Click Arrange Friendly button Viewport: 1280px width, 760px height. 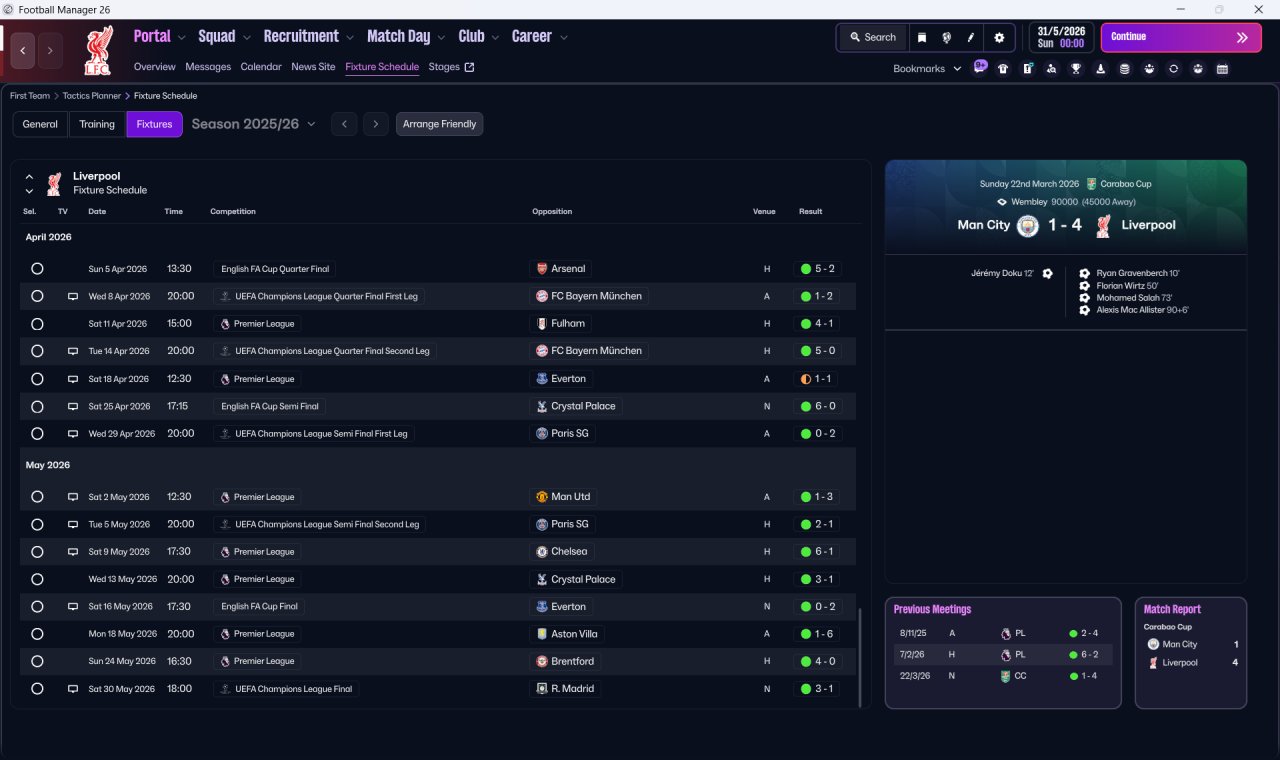(440, 124)
